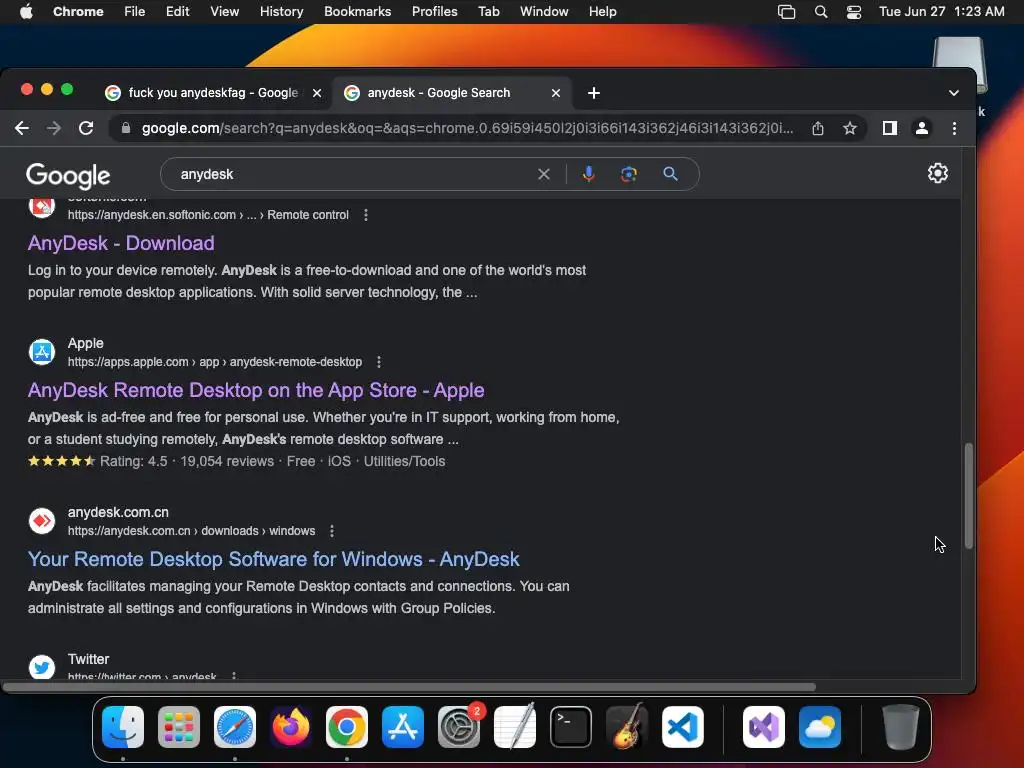Open the Bookmarks menu
Screen dimensions: 1024x768
(x=357, y=12)
